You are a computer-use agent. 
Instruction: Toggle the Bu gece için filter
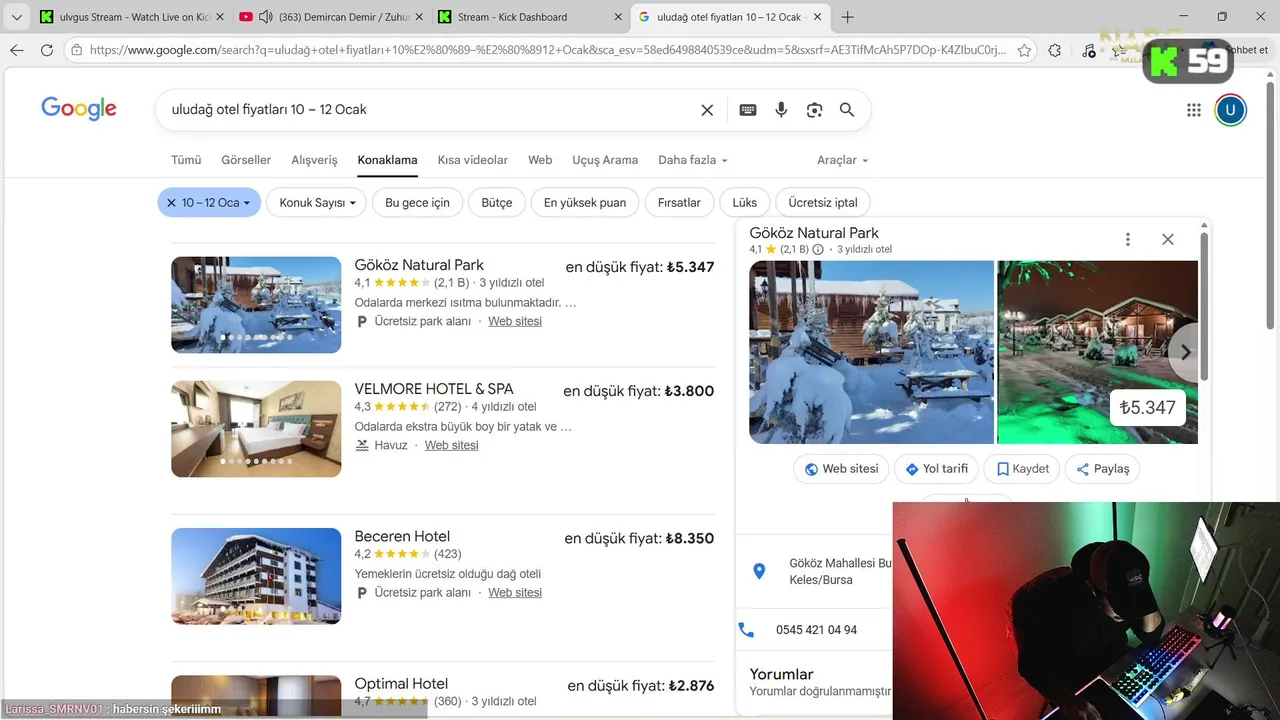click(417, 202)
